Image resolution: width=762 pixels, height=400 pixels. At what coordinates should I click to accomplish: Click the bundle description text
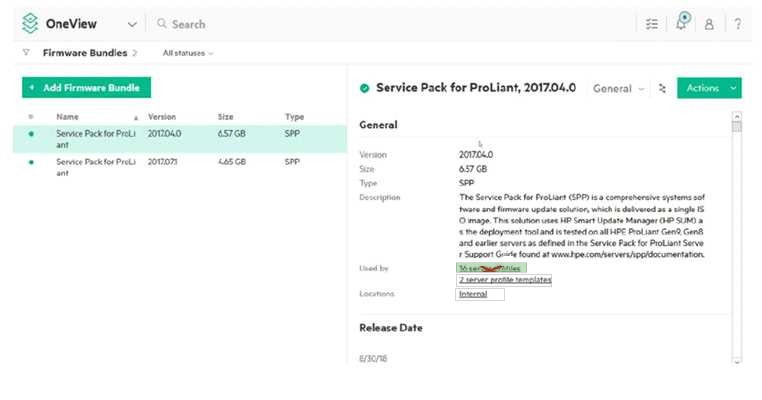[x=582, y=226]
